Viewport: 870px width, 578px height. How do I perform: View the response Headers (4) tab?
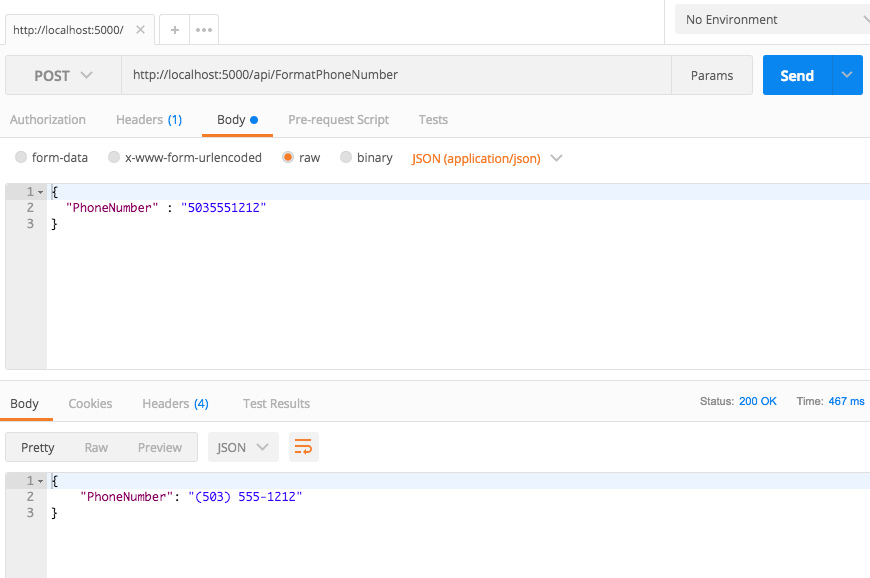(x=175, y=403)
